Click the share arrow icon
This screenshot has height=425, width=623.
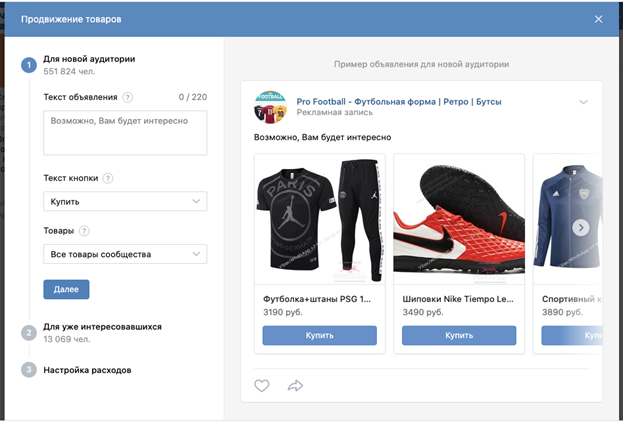point(295,385)
